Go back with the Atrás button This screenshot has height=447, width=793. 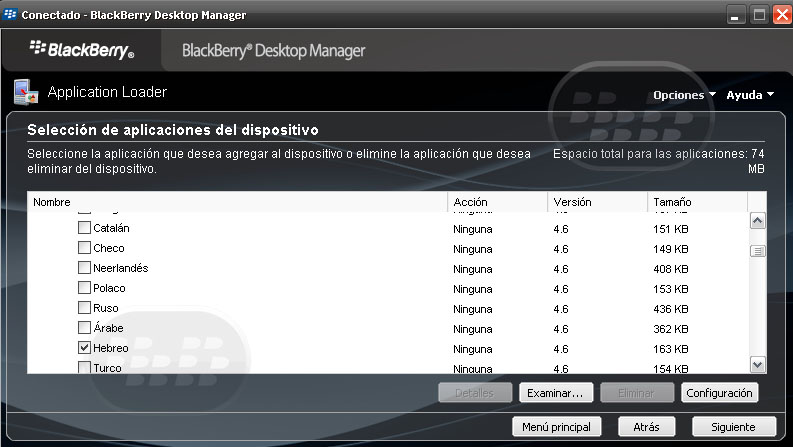coord(646,427)
